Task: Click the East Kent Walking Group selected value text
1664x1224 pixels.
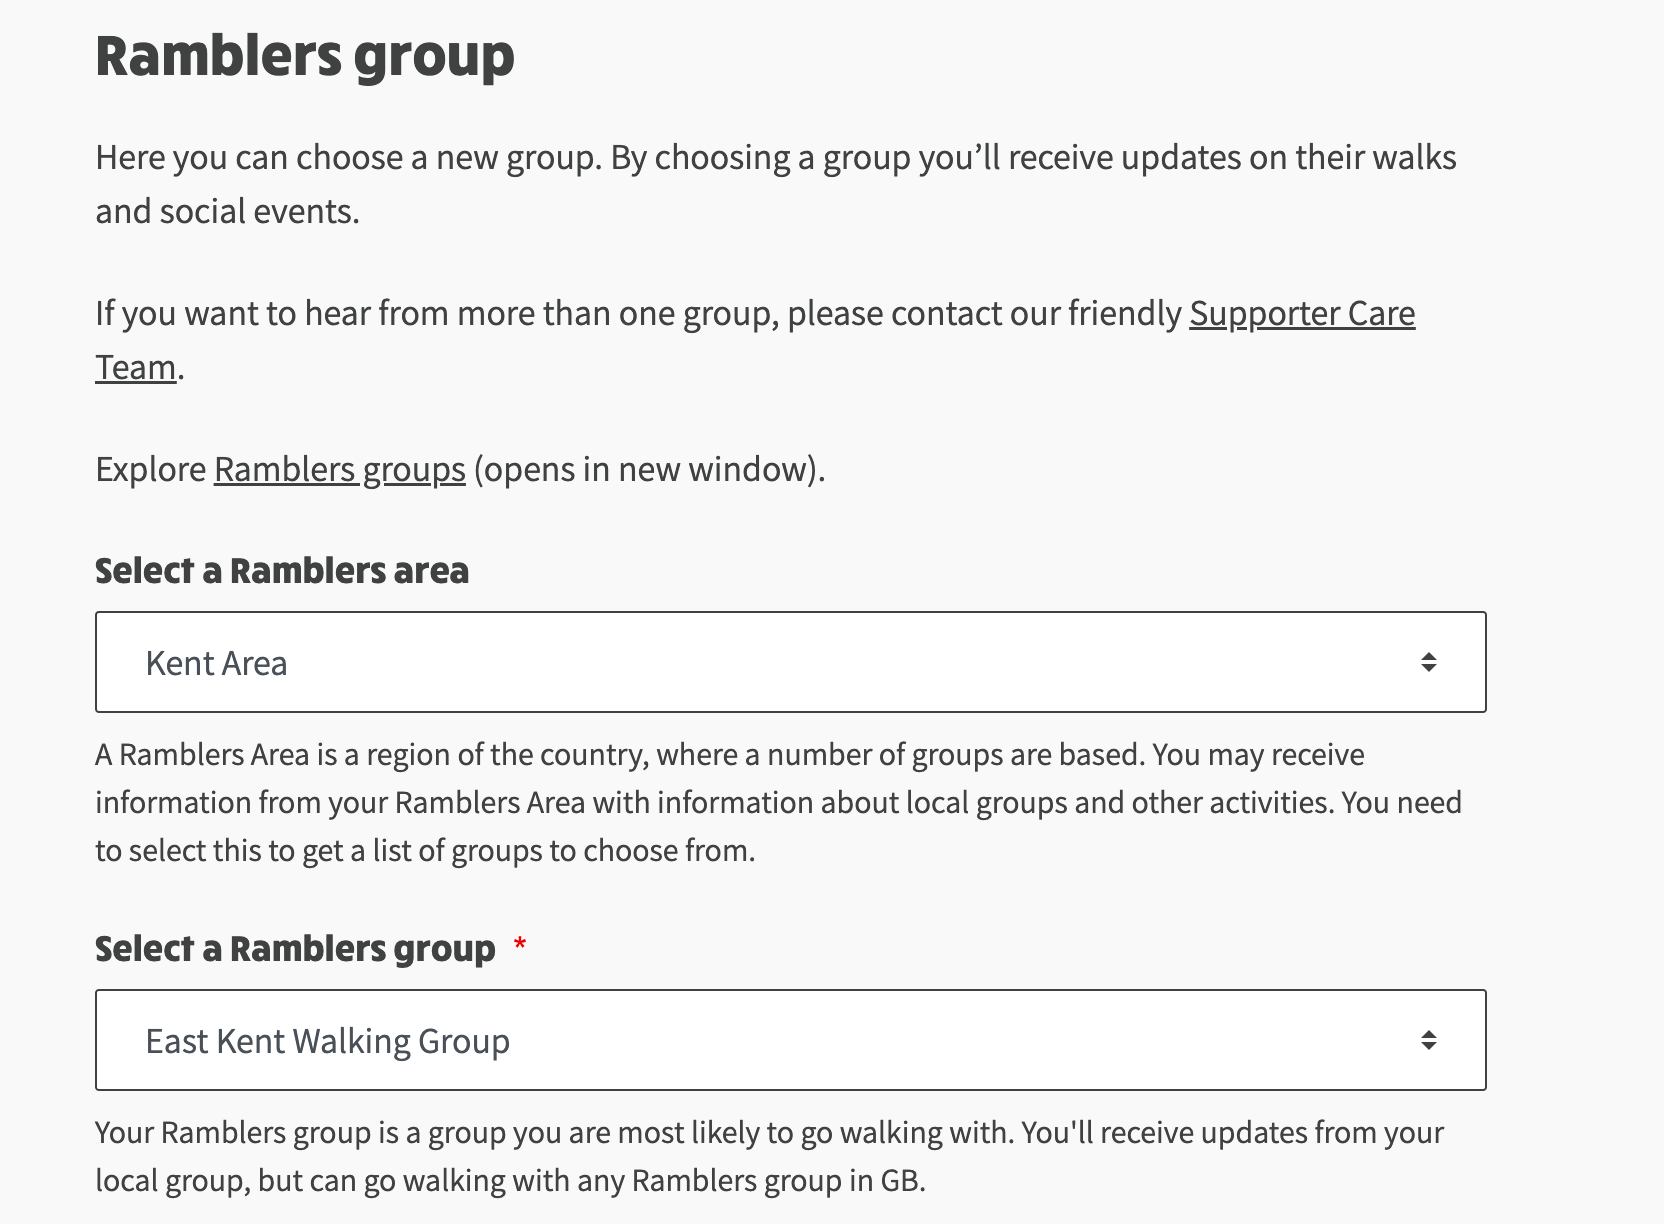Action: [x=328, y=1041]
